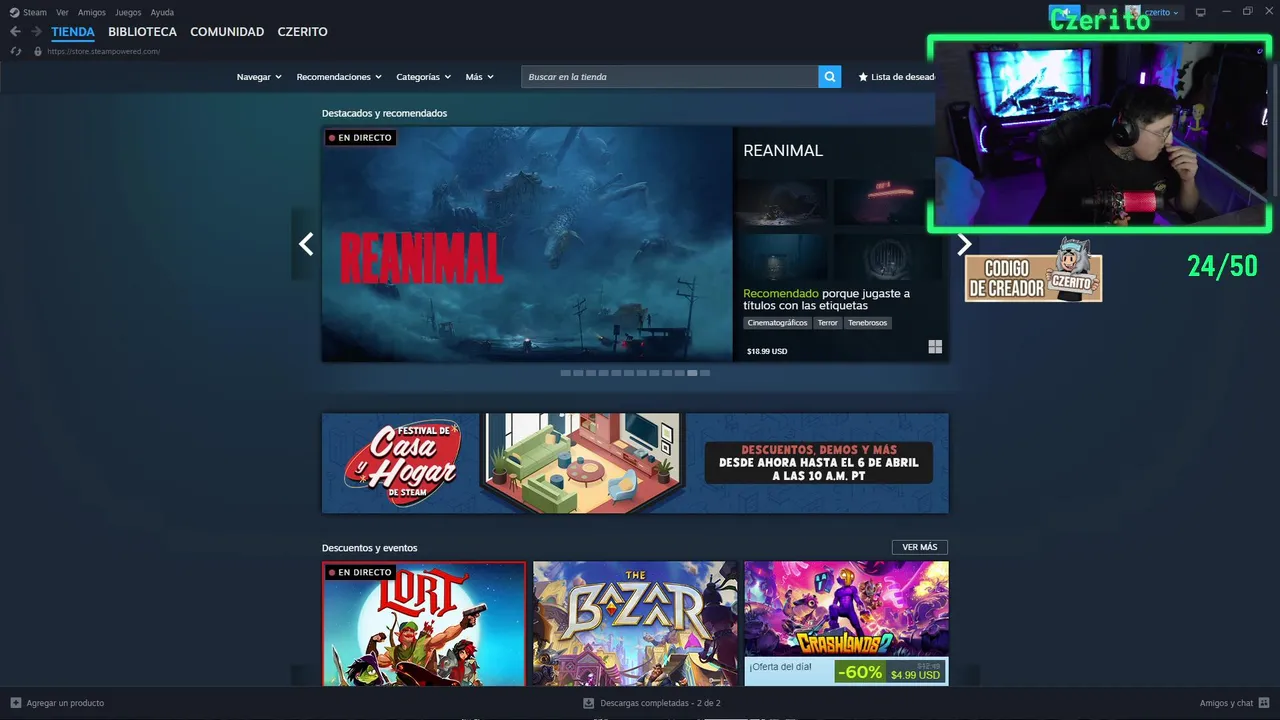
Task: Click the REANIMAL title text in side panel
Action: click(783, 150)
